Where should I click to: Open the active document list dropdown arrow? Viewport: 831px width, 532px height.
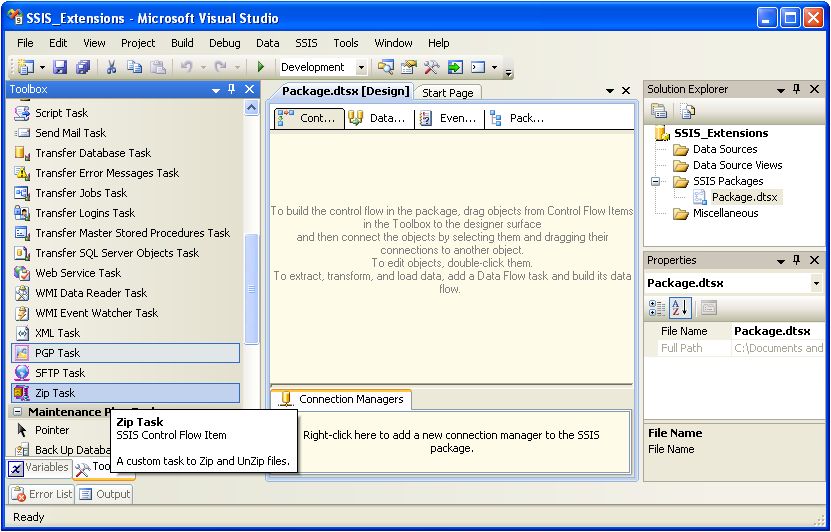[x=609, y=91]
